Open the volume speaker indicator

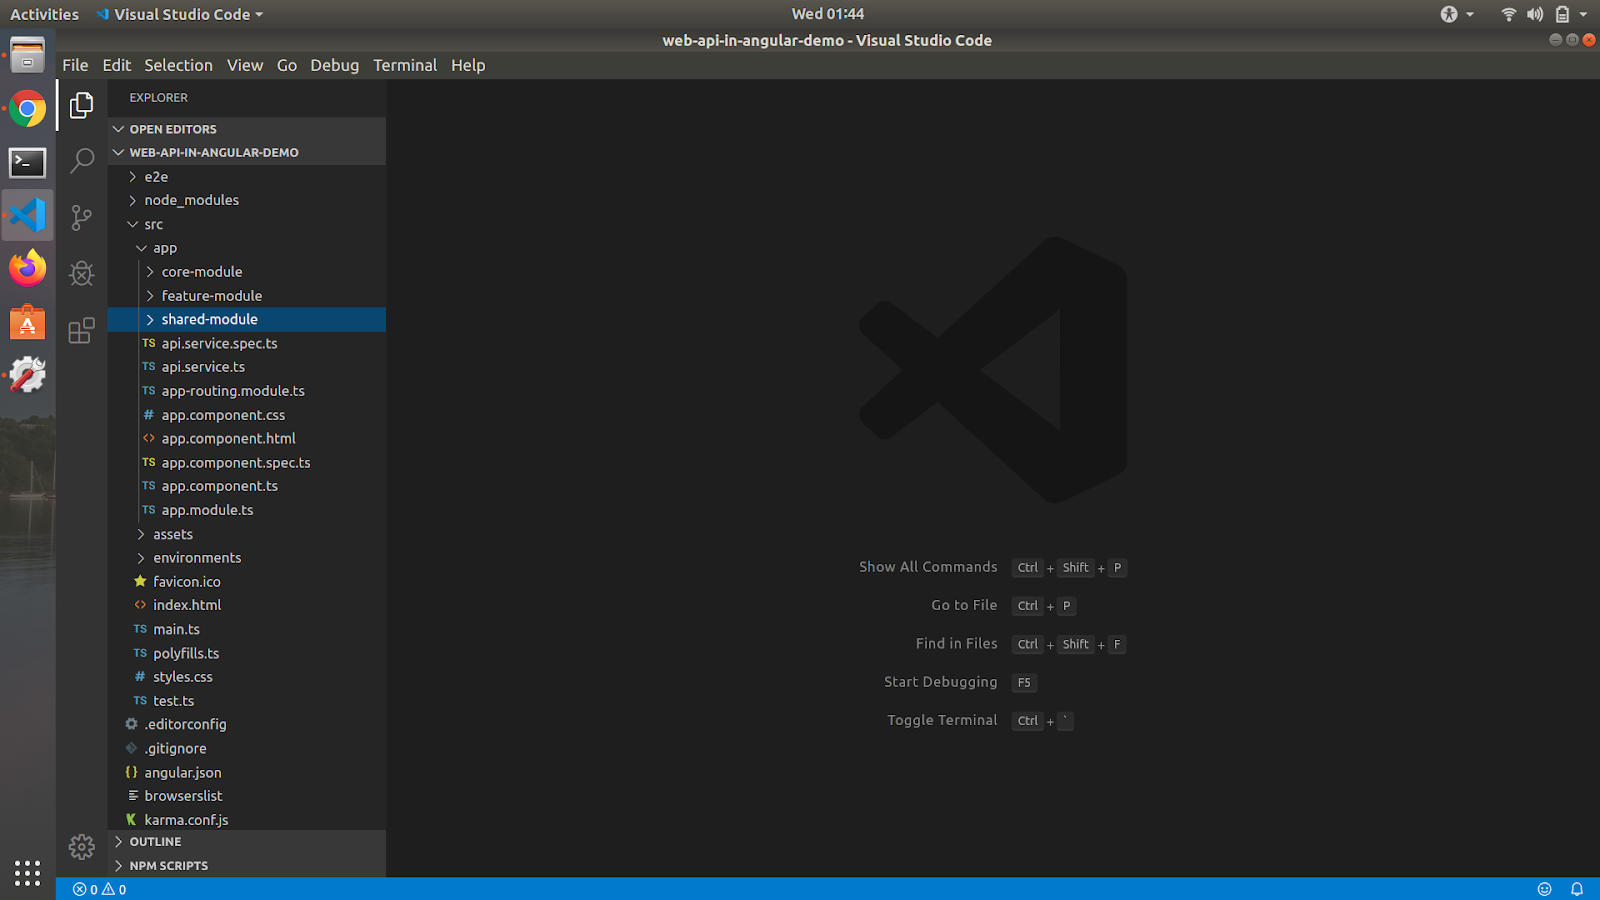click(1535, 14)
